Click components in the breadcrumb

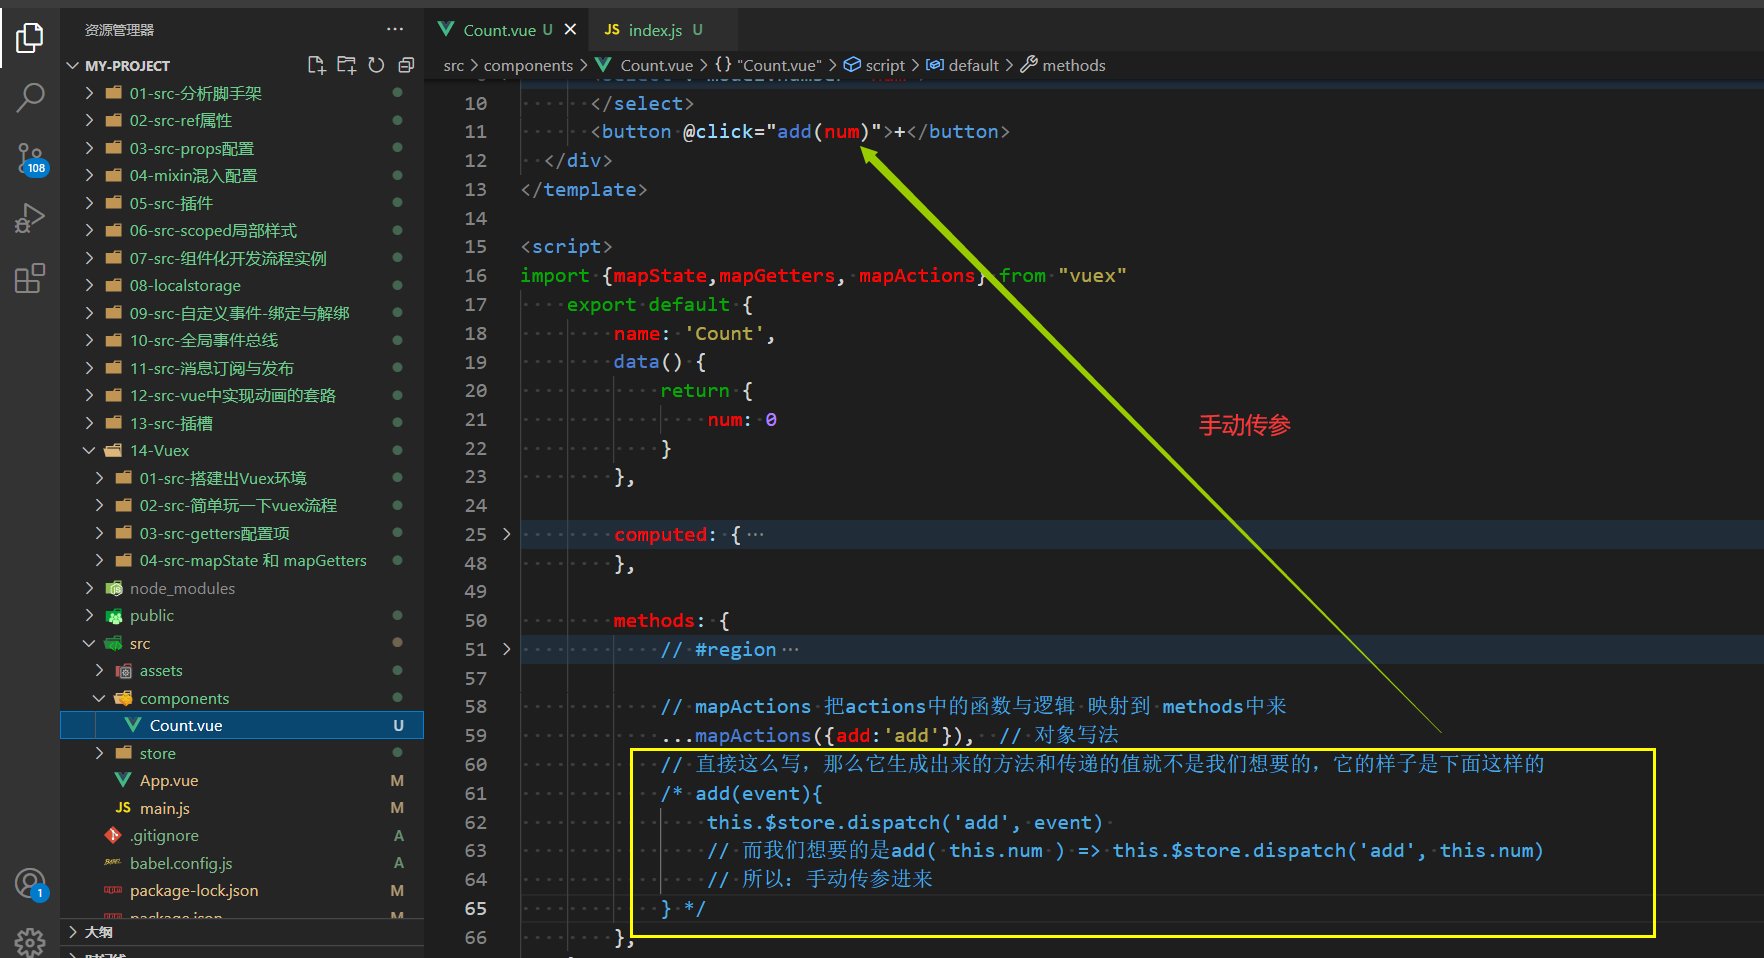528,65
